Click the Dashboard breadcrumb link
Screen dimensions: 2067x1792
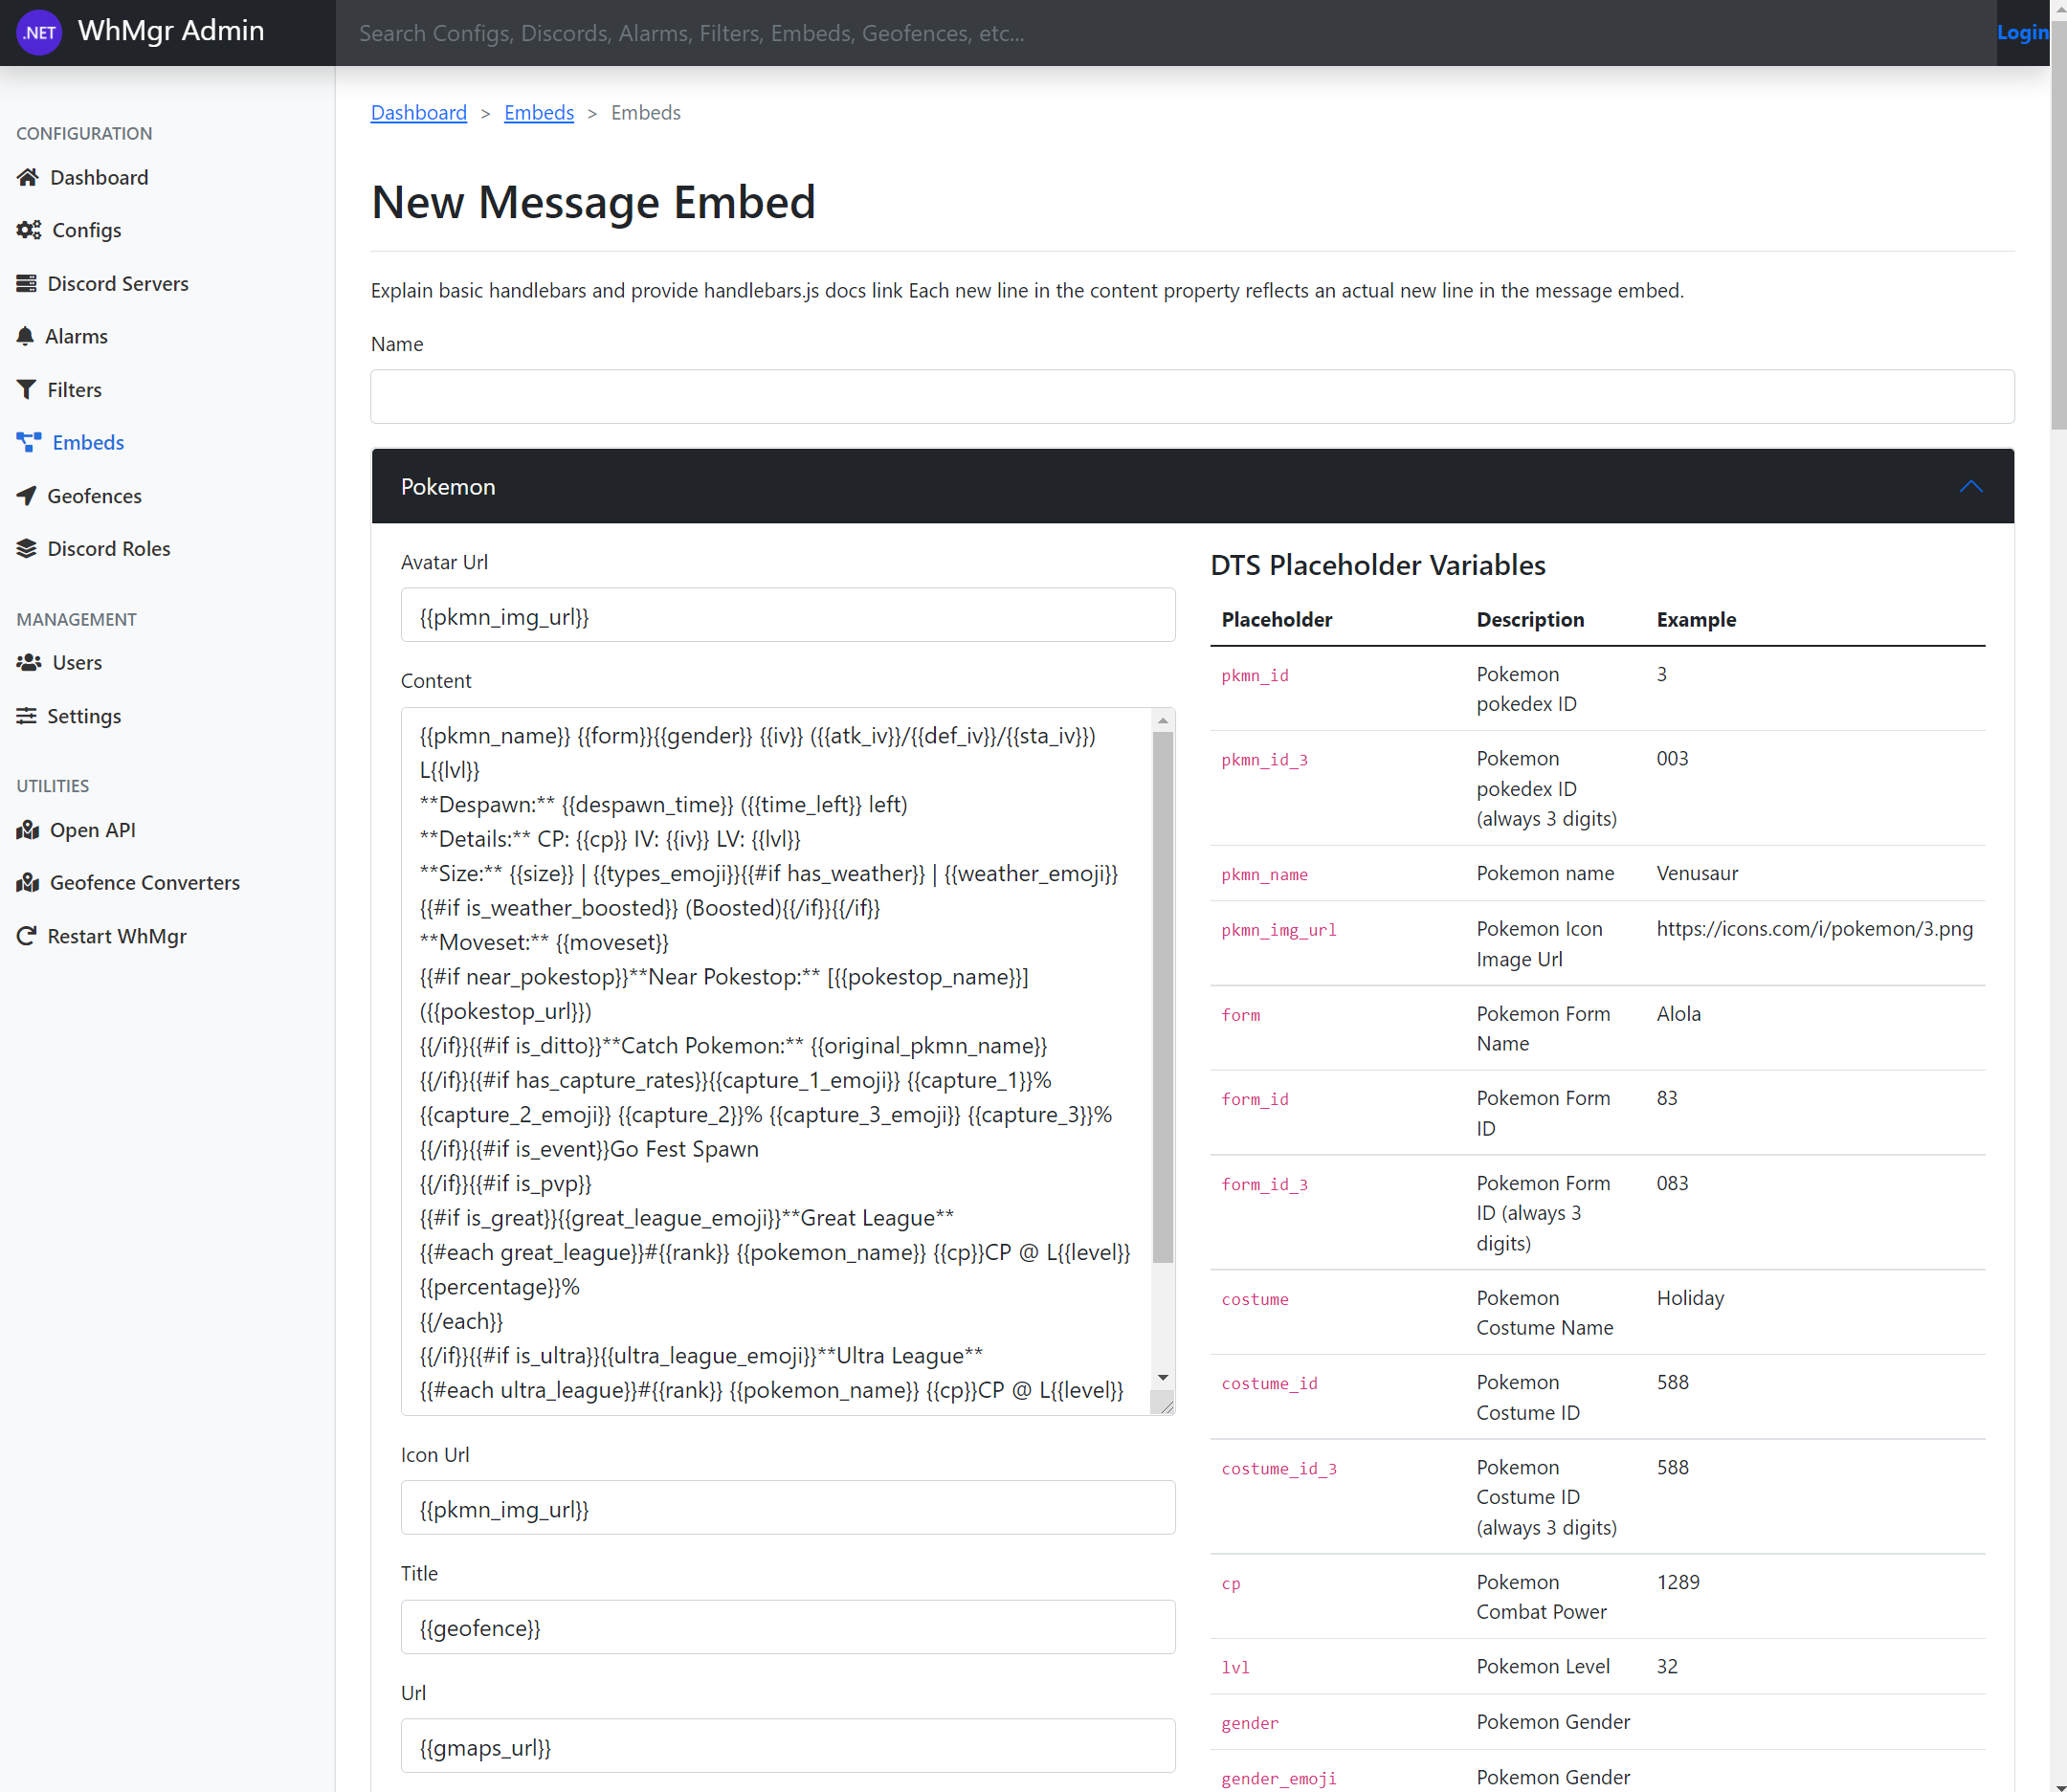418,113
